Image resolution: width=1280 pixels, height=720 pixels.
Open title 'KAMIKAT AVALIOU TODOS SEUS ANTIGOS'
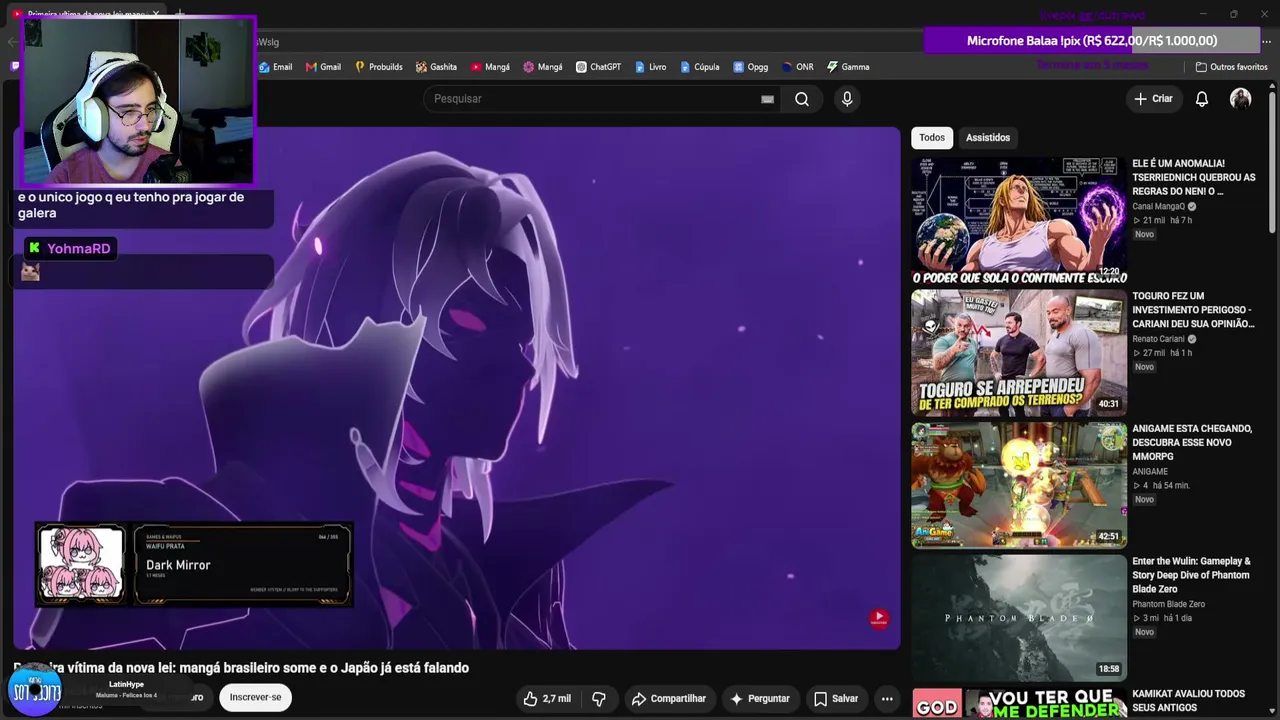pos(1189,700)
